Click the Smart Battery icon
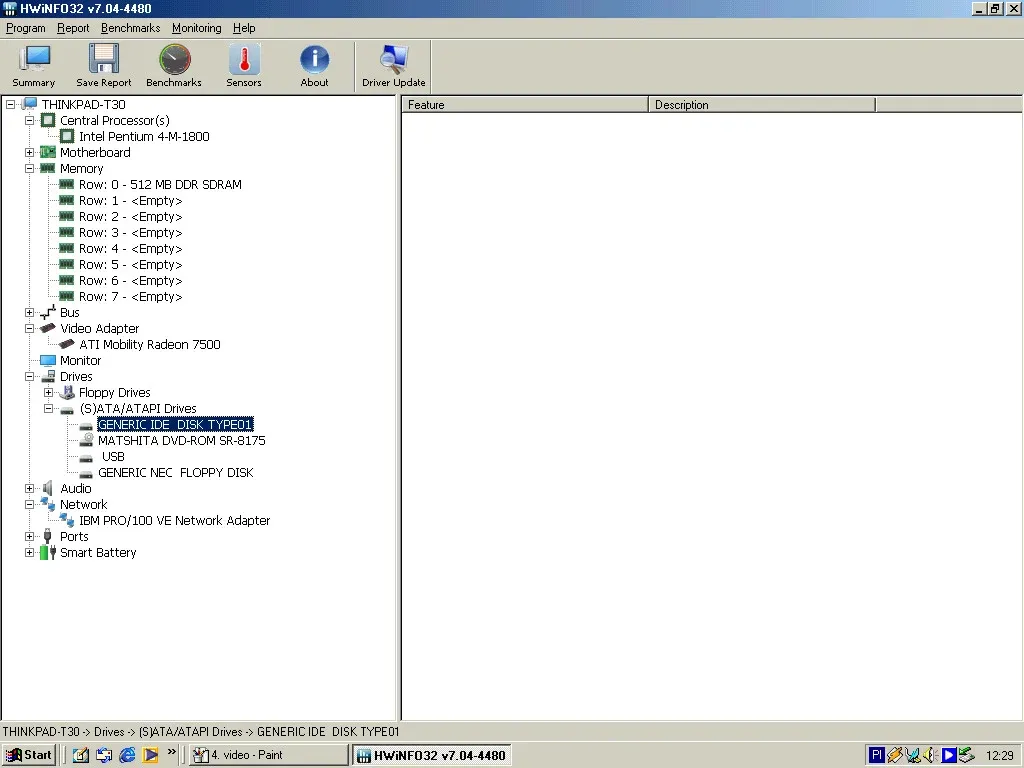Image resolution: width=1024 pixels, height=768 pixels. [48, 552]
